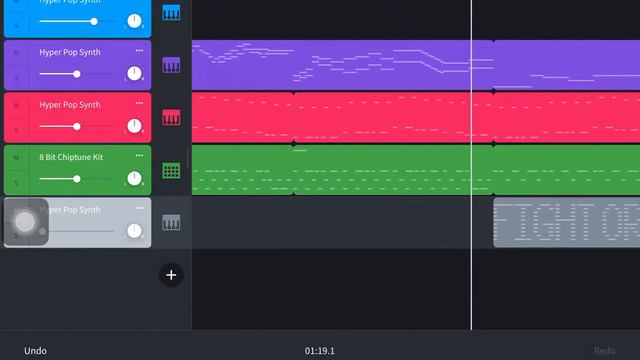Screen dimensions: 640x360
Task: Open gray Hyper Pop Synth track options menu
Action: [x=140, y=208]
